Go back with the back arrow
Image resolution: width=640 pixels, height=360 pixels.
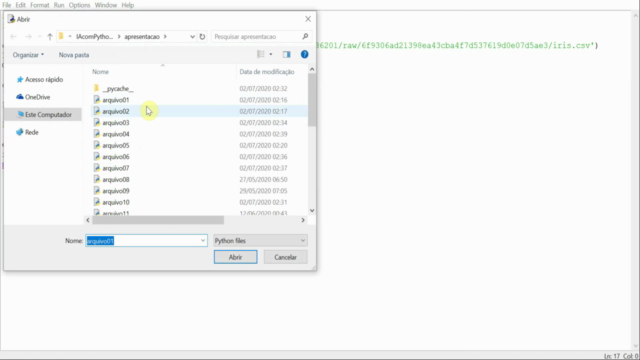(x=13, y=37)
